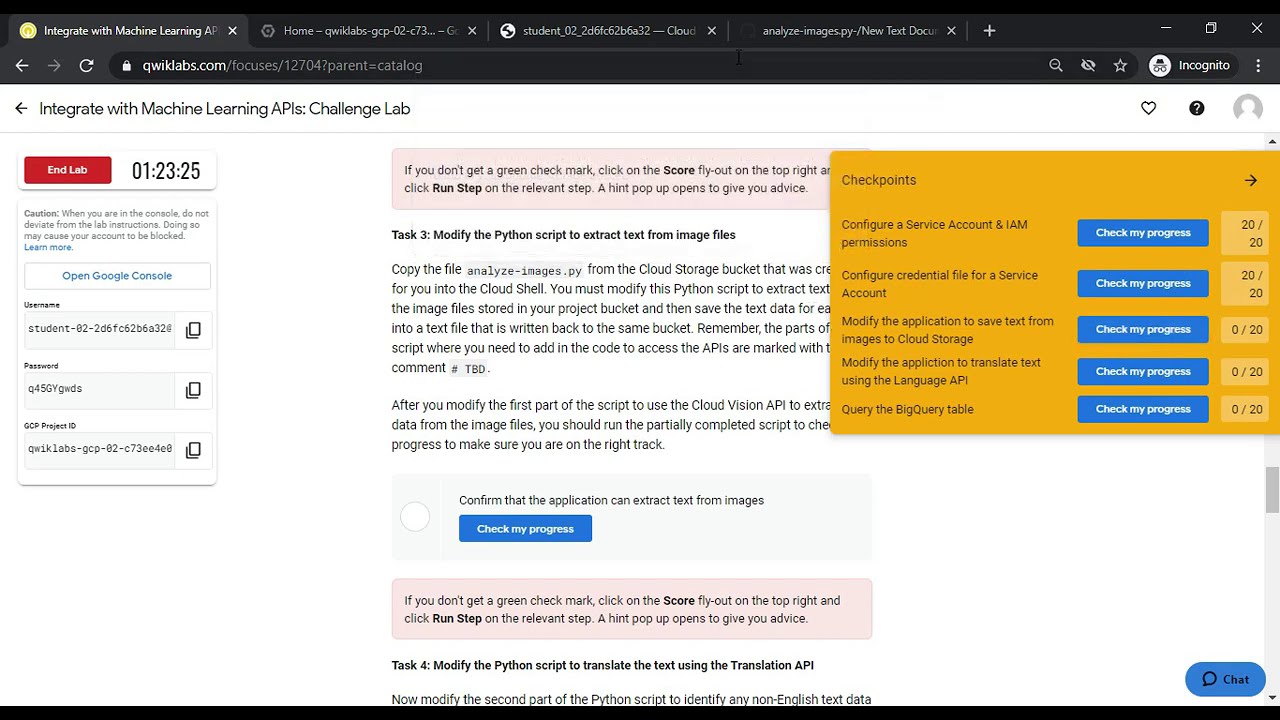Click Open Google Console button
Viewport: 1280px width, 720px height.
coord(117,276)
